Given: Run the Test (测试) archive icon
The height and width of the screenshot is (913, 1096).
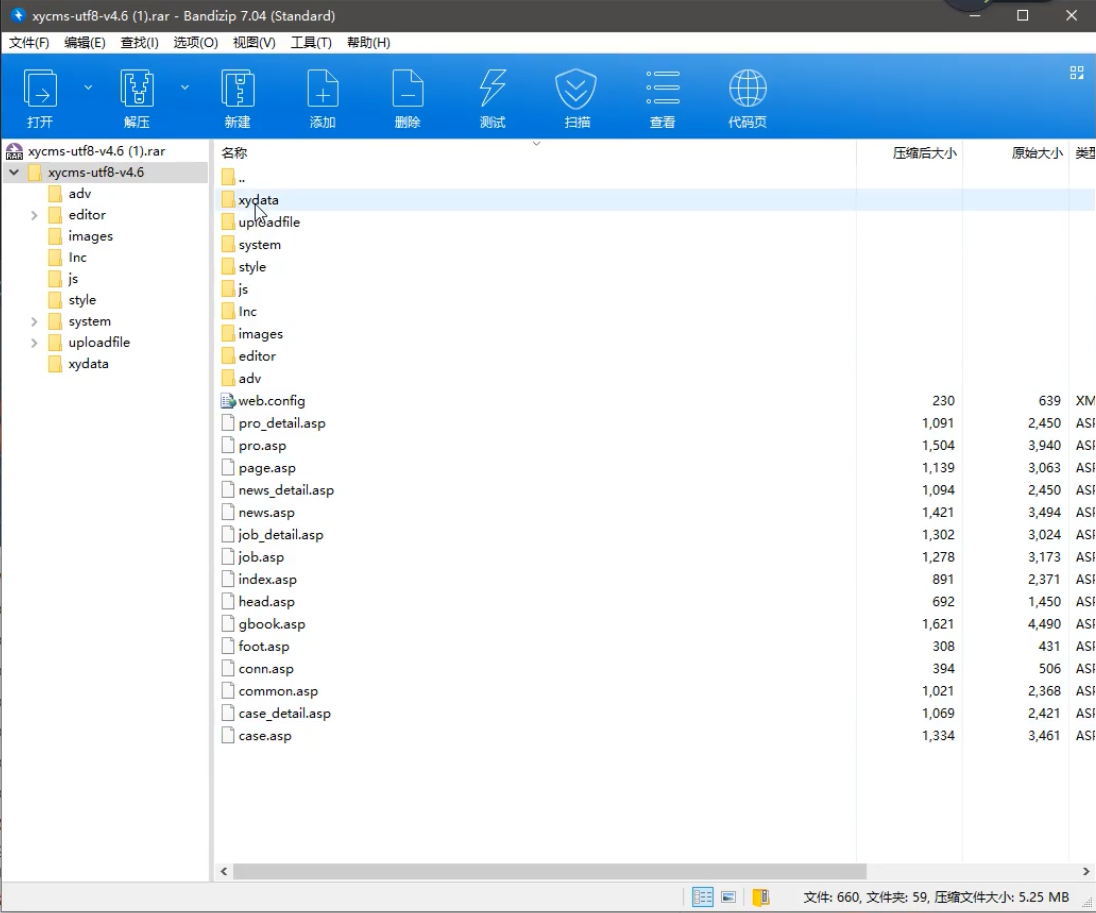Looking at the screenshot, I should coord(492,90).
